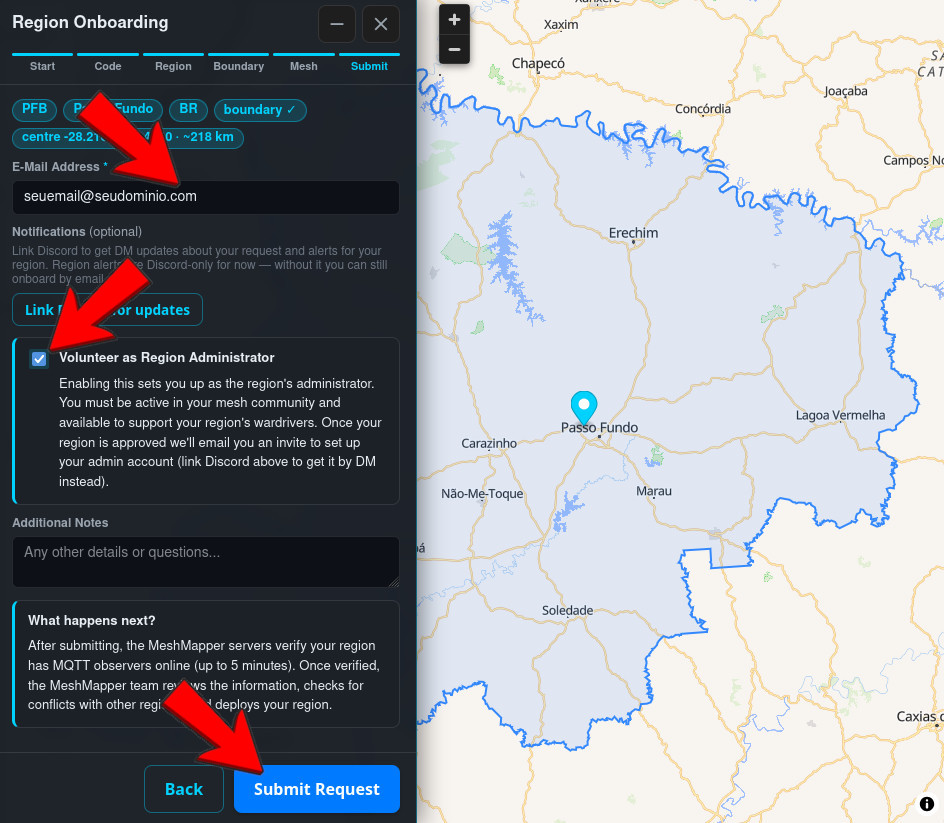This screenshot has height=823, width=944.
Task: Zoom in the map with plus button
Action: [454, 20]
